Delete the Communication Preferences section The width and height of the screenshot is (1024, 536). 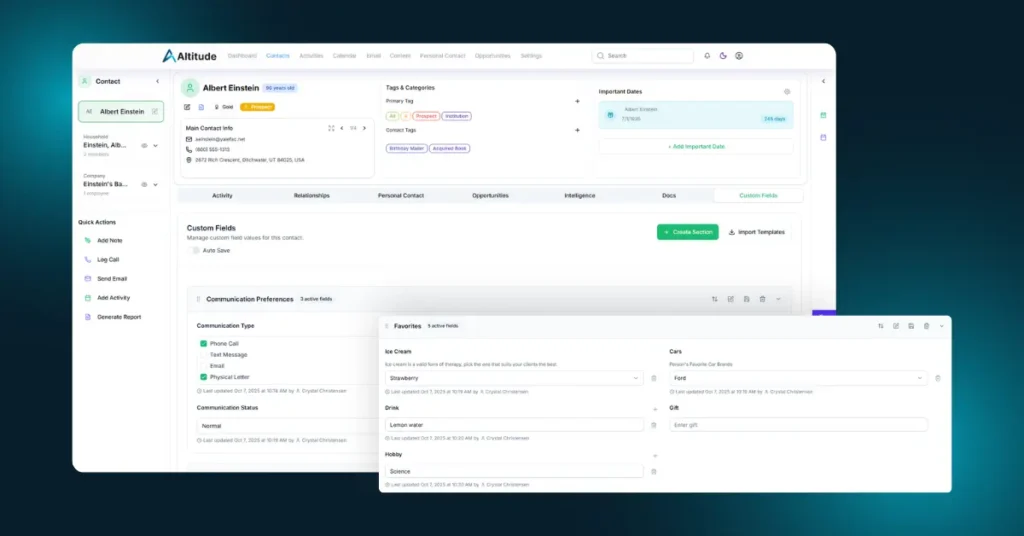coord(762,299)
